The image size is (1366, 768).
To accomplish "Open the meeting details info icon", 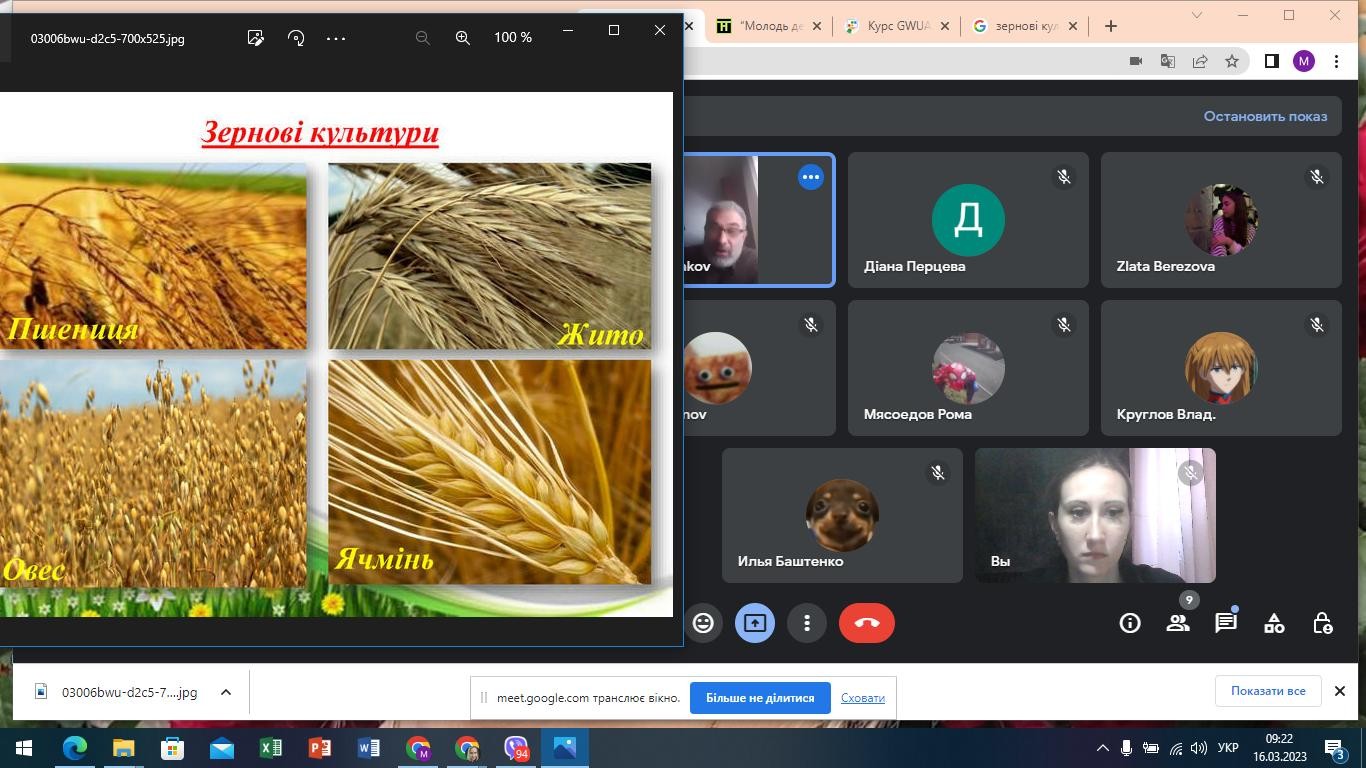I will point(1130,623).
